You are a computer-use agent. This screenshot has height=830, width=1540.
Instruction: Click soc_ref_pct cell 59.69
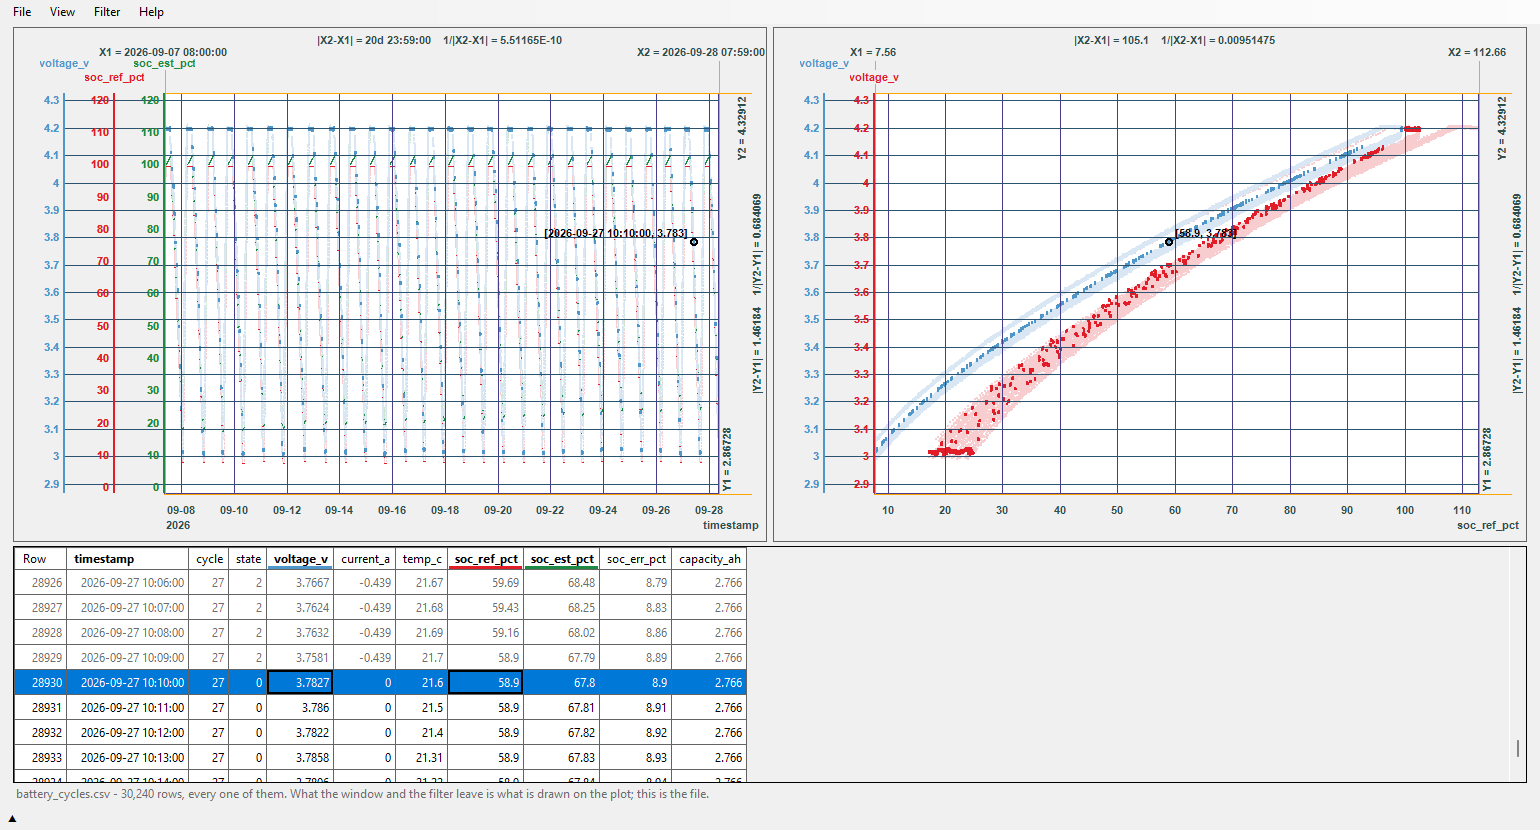[x=486, y=582]
